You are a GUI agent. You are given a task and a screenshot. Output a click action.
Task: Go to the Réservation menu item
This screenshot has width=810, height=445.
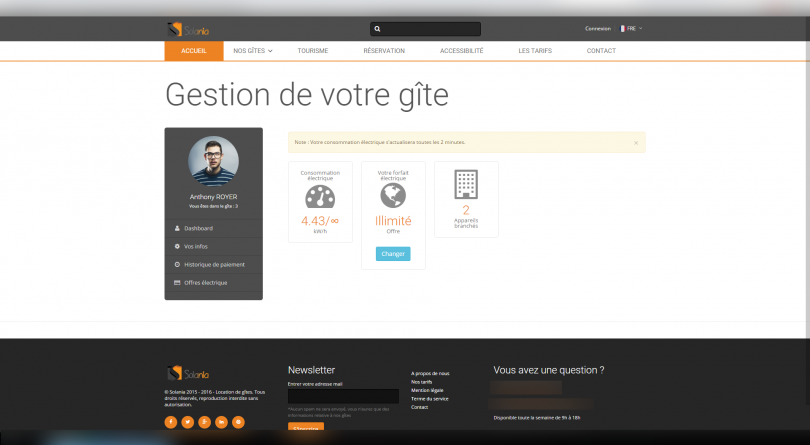click(384, 50)
